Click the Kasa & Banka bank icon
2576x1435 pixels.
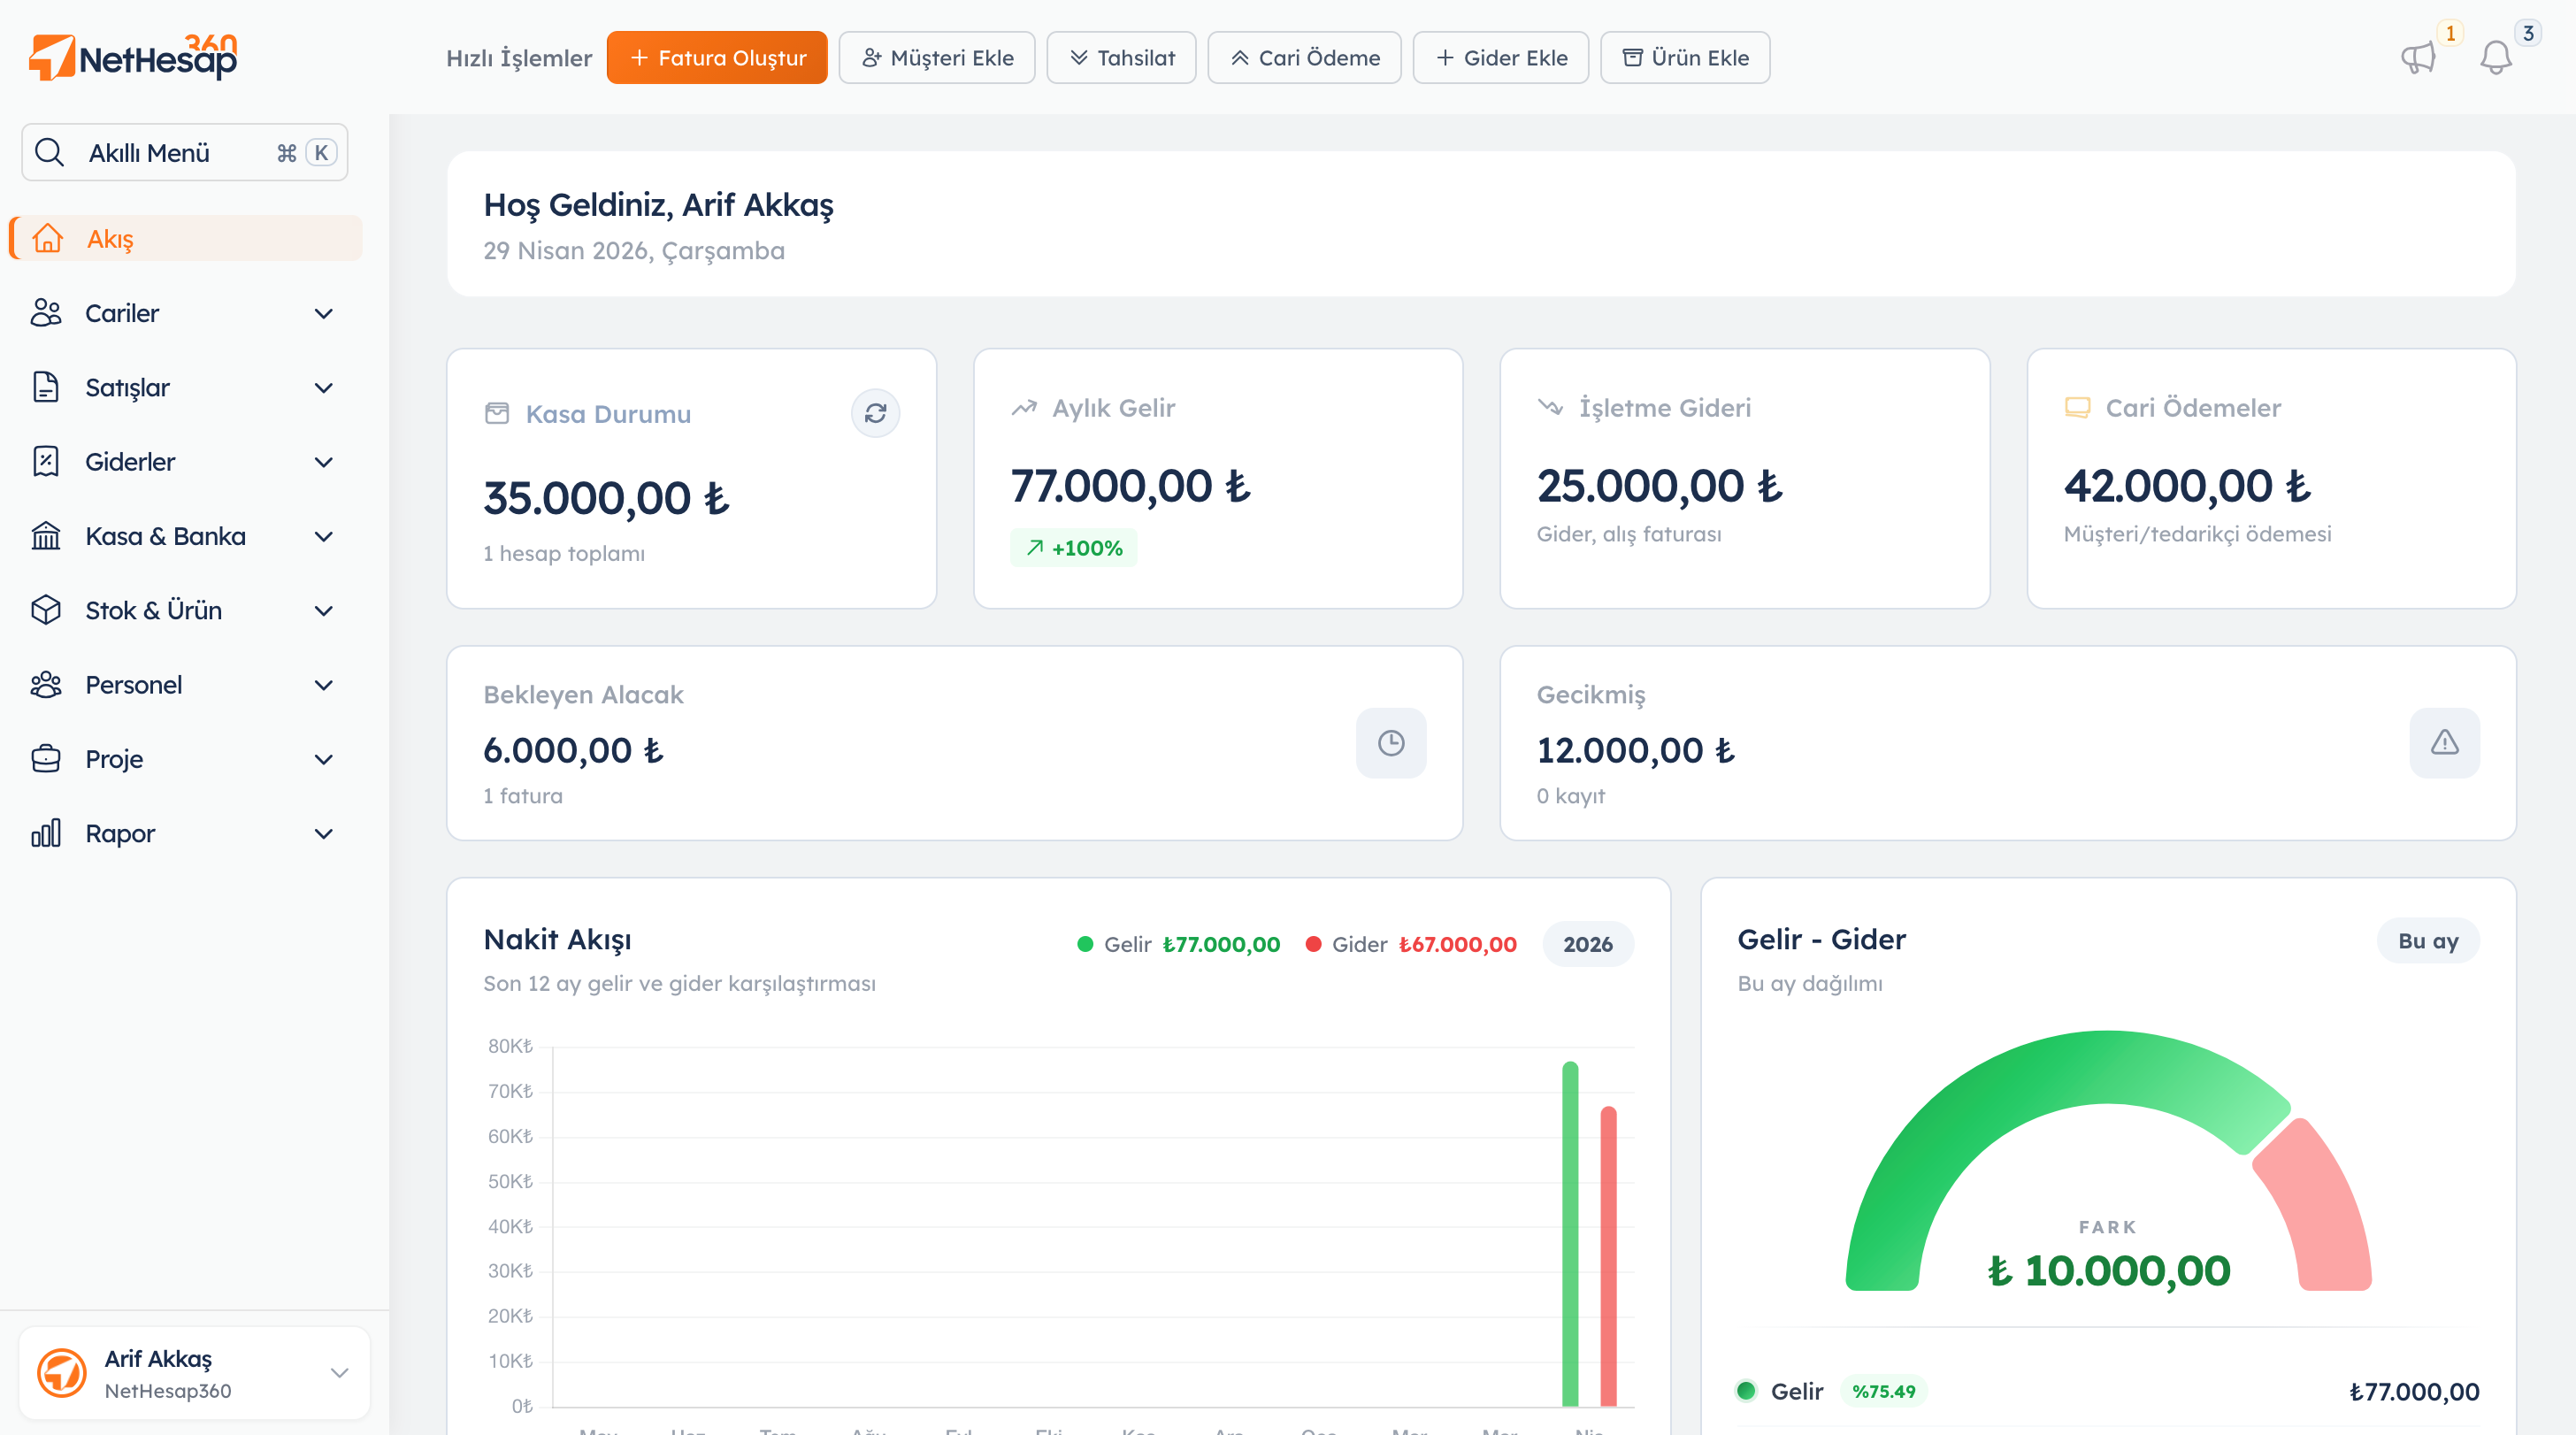[46, 536]
